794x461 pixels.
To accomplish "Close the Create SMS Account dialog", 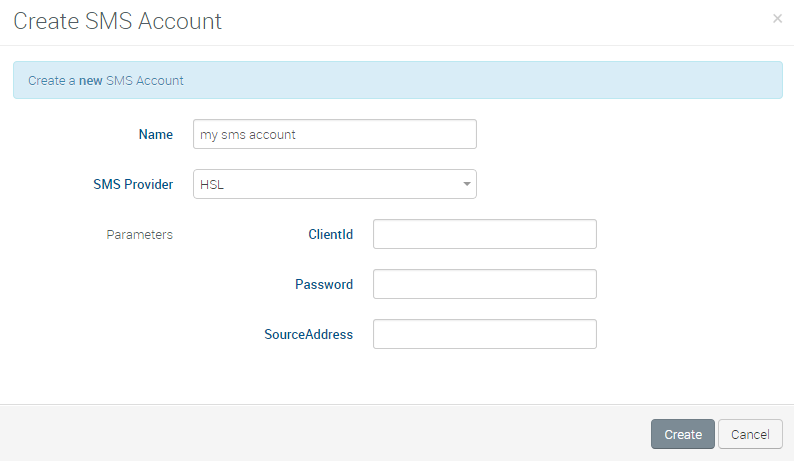I will 777,19.
